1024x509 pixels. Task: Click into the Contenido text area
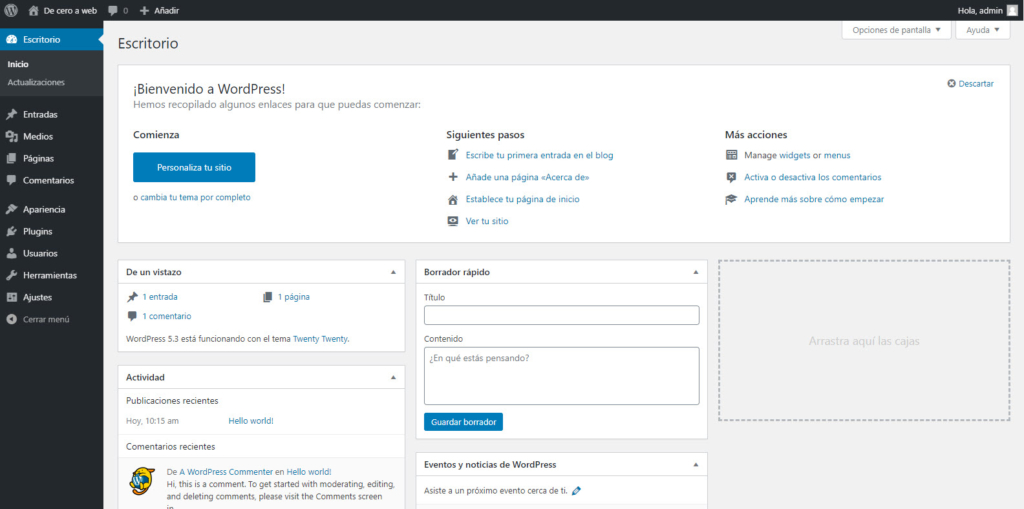pyautogui.click(x=561, y=376)
